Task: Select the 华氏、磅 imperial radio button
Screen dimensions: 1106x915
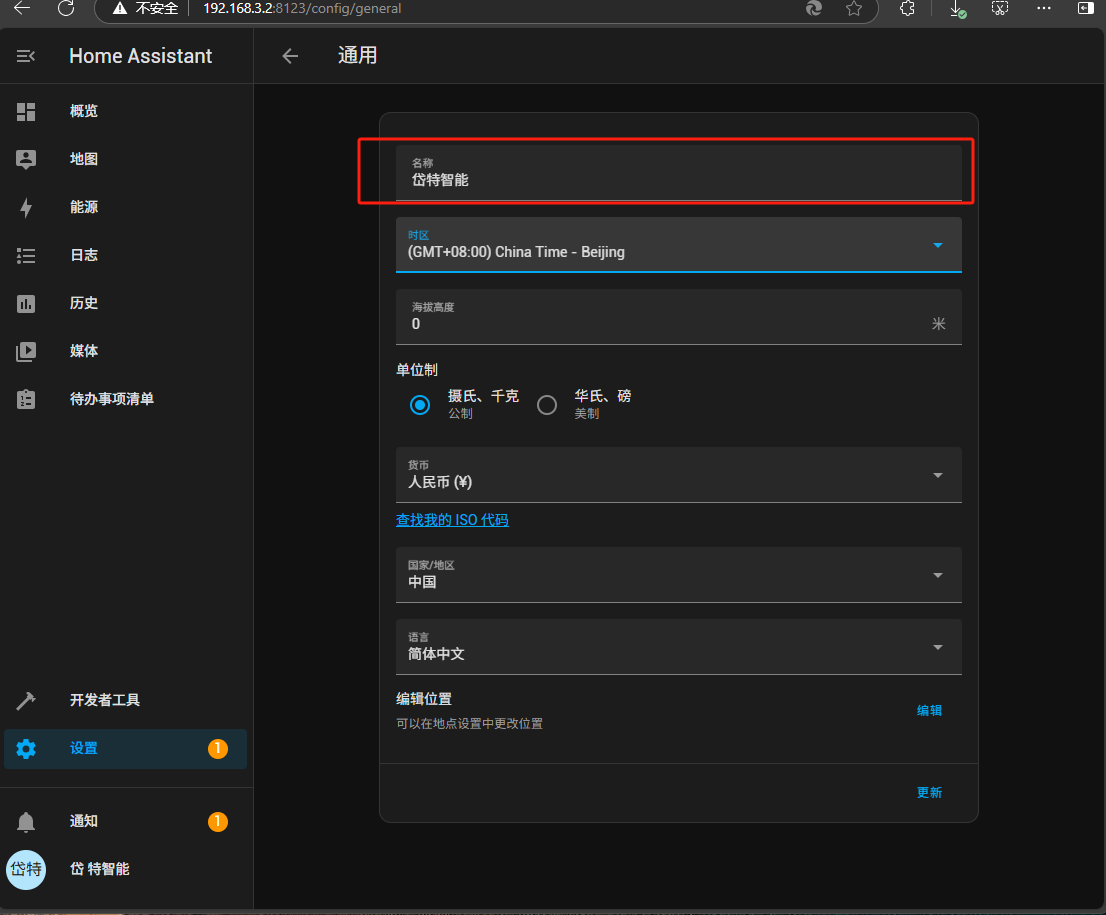Action: 547,405
